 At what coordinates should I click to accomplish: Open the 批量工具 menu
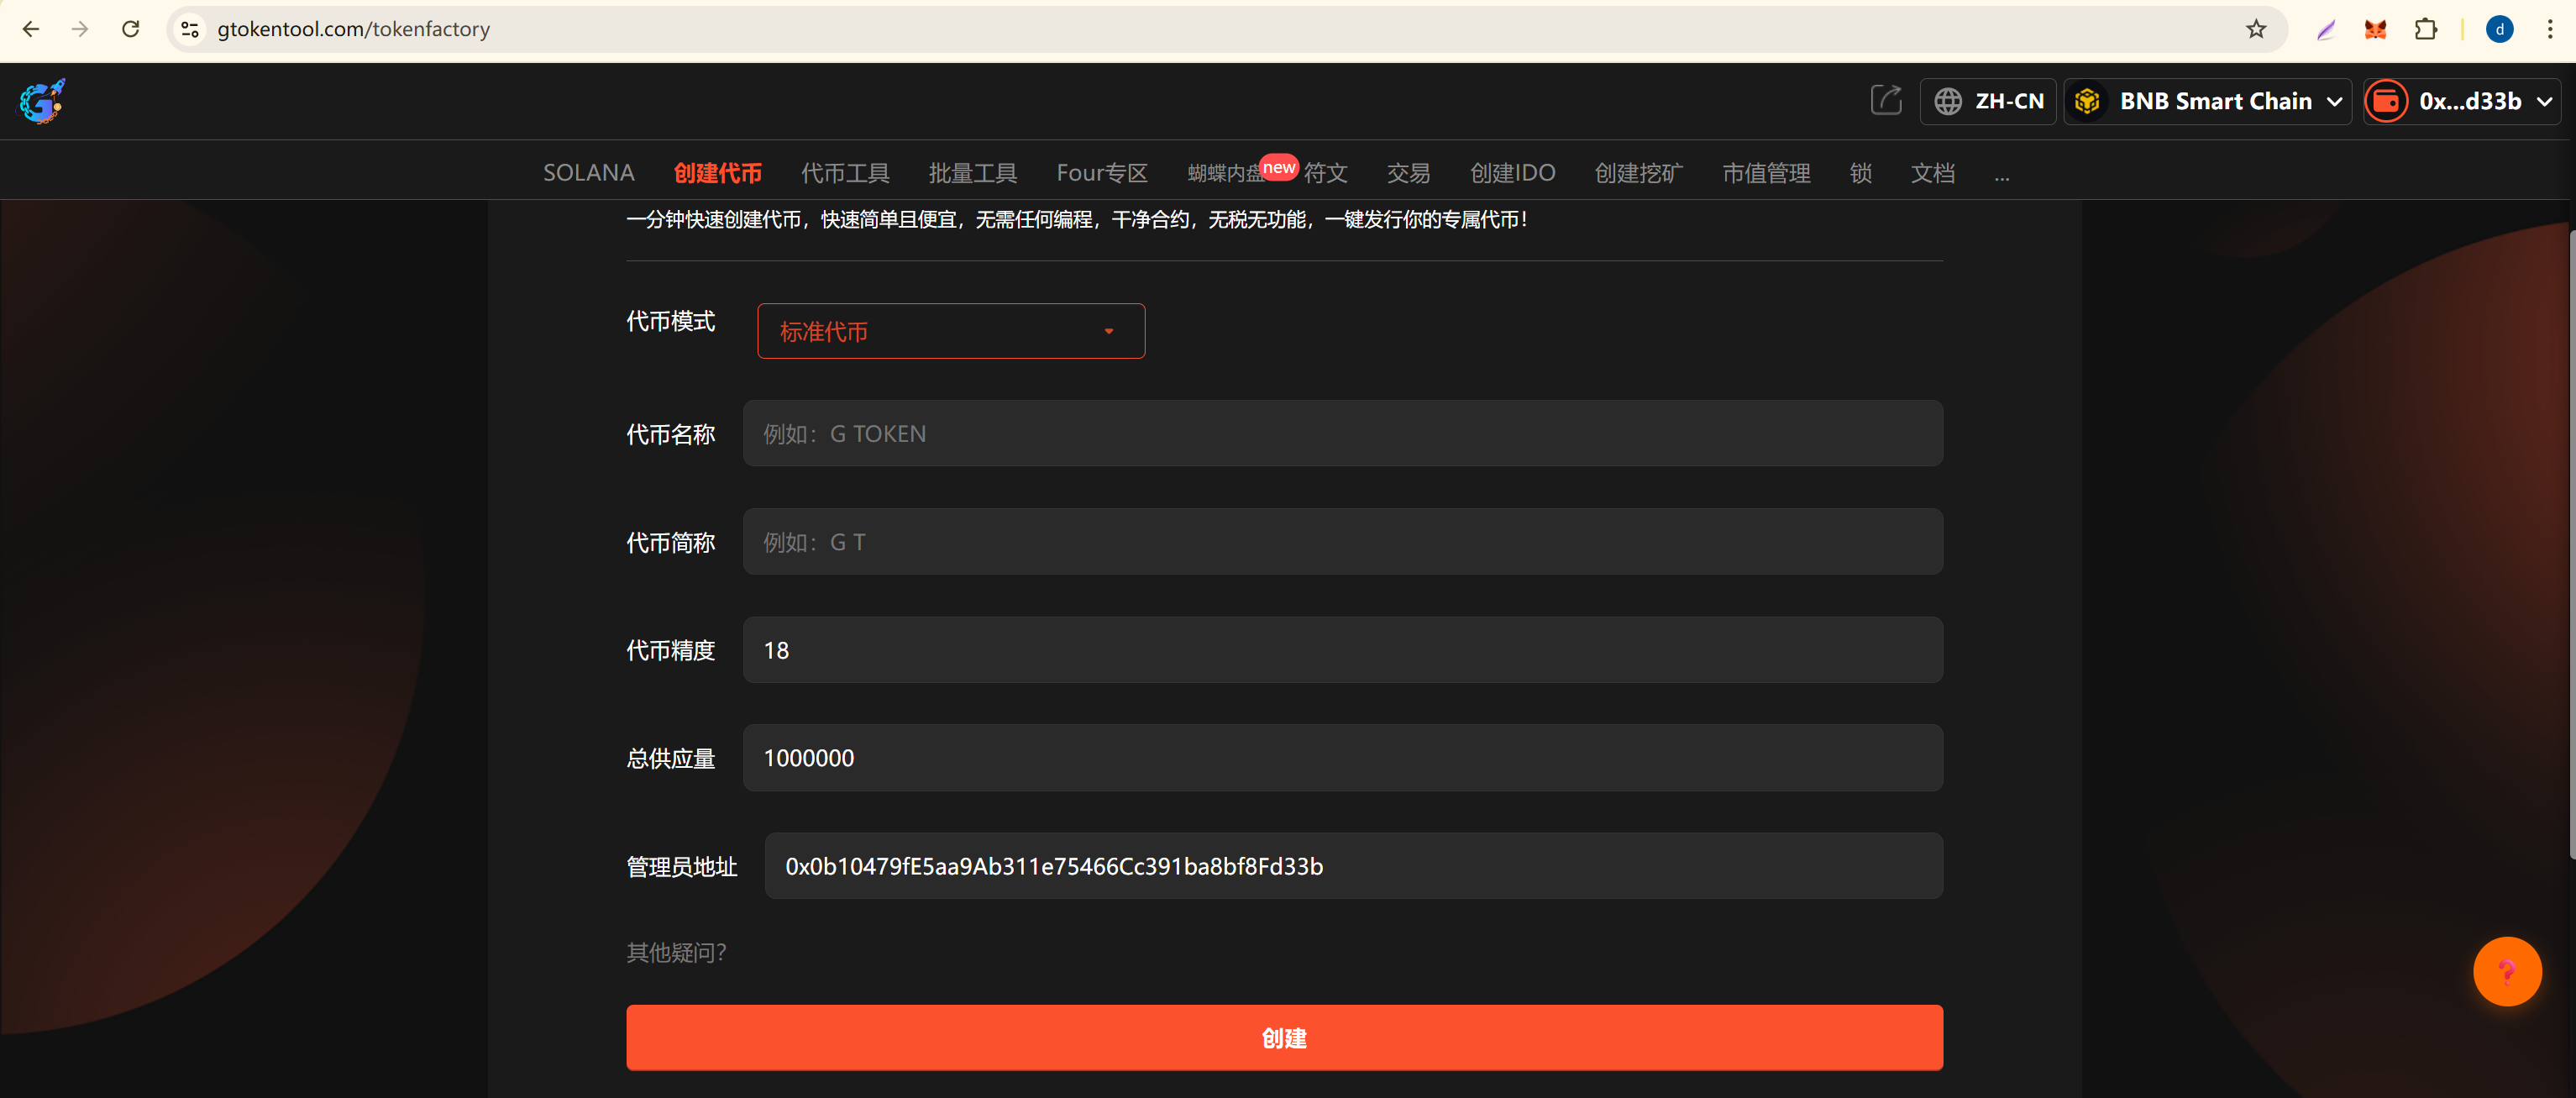click(973, 173)
